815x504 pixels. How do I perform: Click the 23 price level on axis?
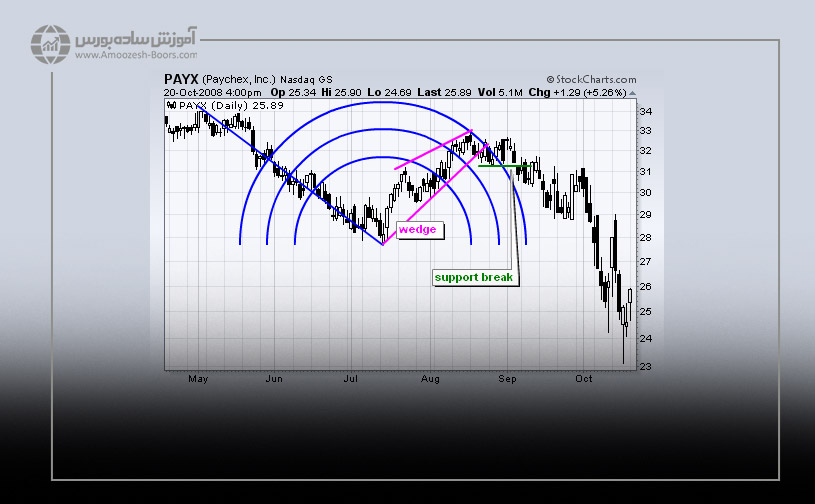[645, 366]
